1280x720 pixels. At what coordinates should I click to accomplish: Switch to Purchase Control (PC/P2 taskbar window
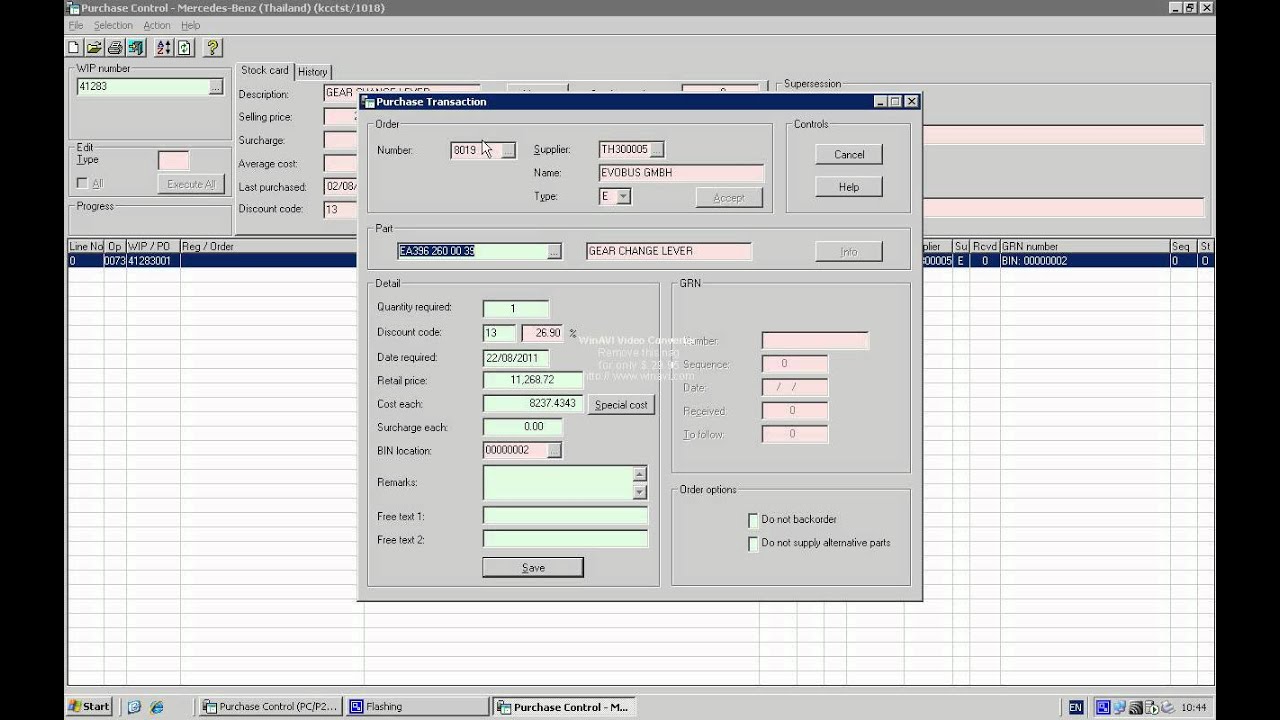pos(271,706)
